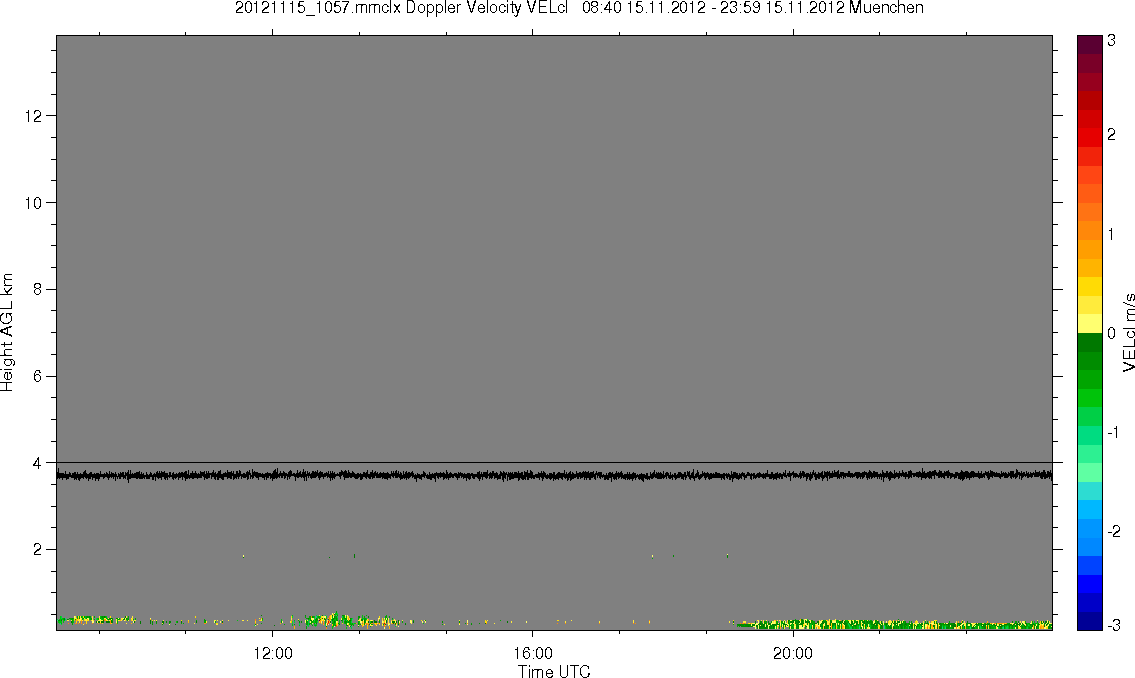1135x678 pixels.
Task: Click the colorbar value 0
Action: pos(1111,334)
